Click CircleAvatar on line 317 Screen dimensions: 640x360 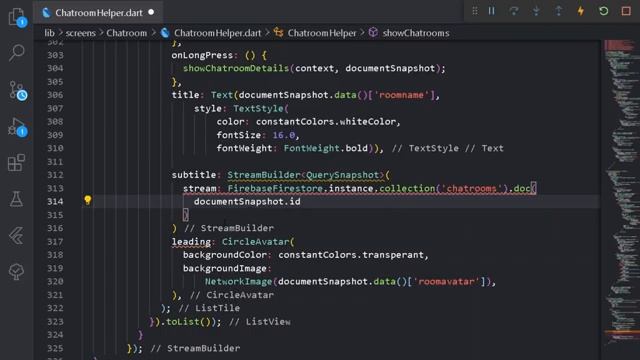tap(255, 242)
